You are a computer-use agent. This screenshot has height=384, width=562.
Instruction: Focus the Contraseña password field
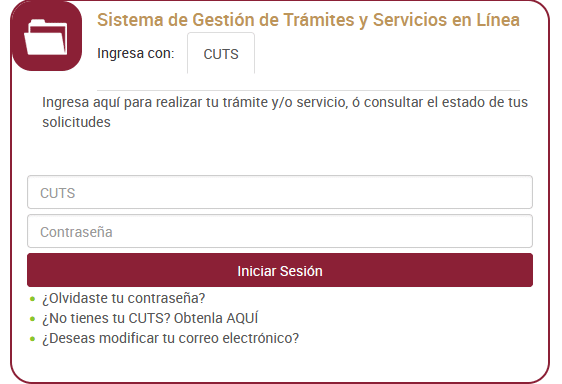280,231
